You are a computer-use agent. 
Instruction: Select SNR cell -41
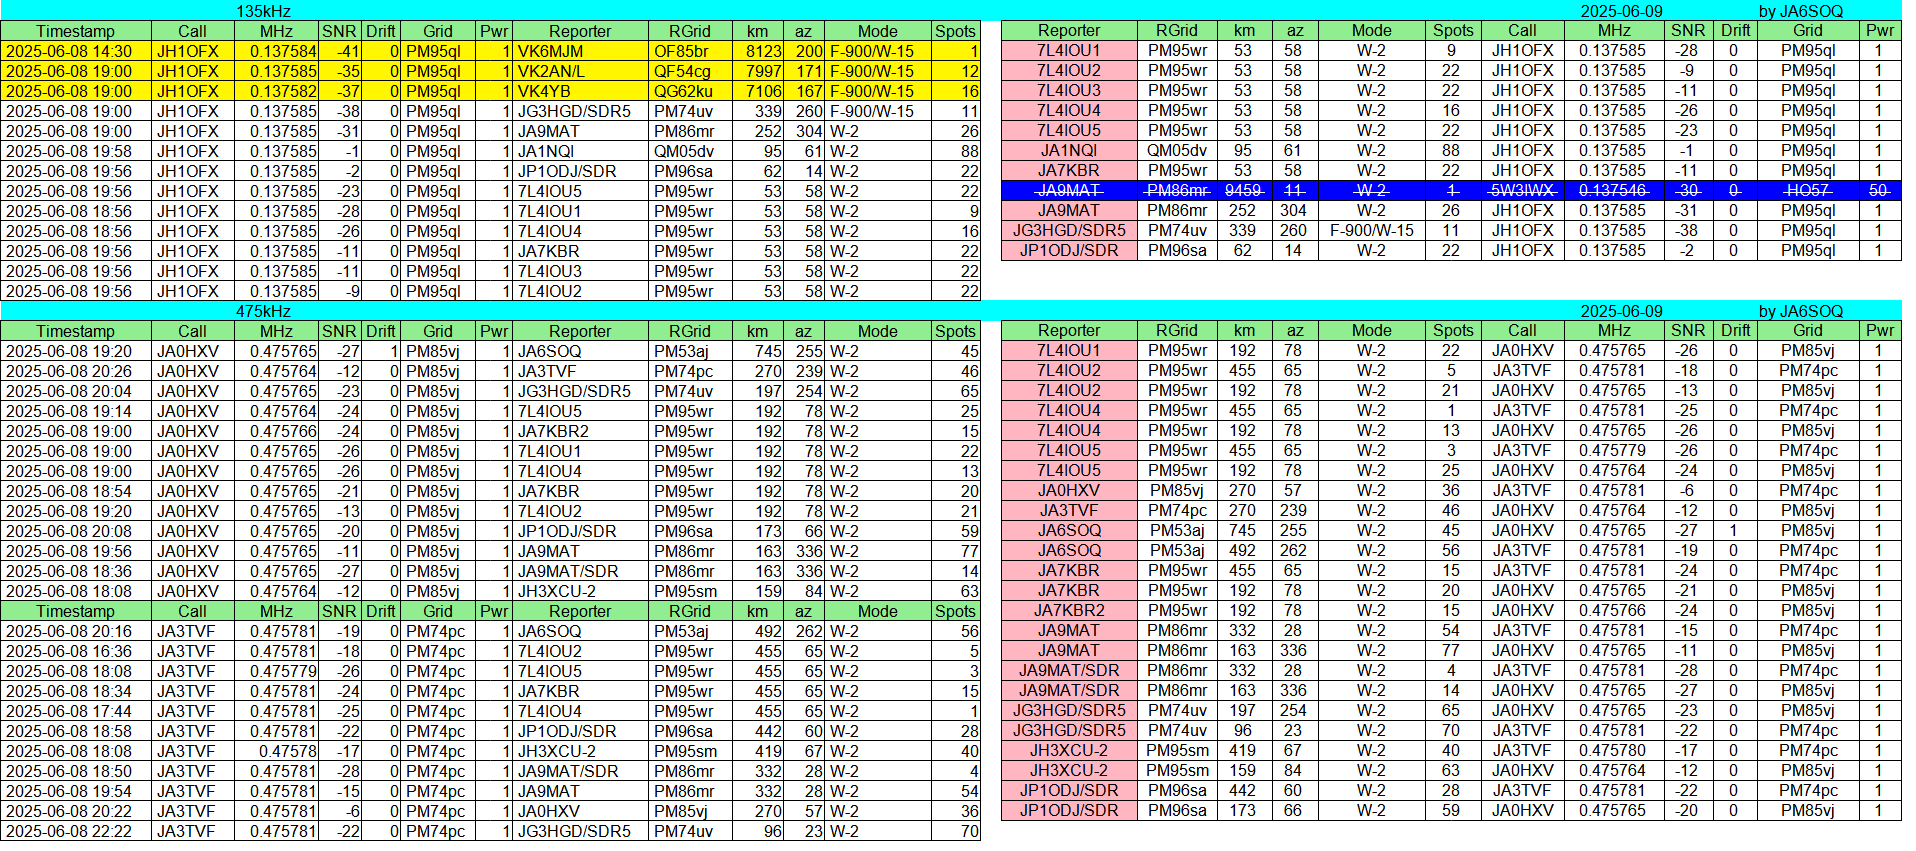[x=340, y=51]
